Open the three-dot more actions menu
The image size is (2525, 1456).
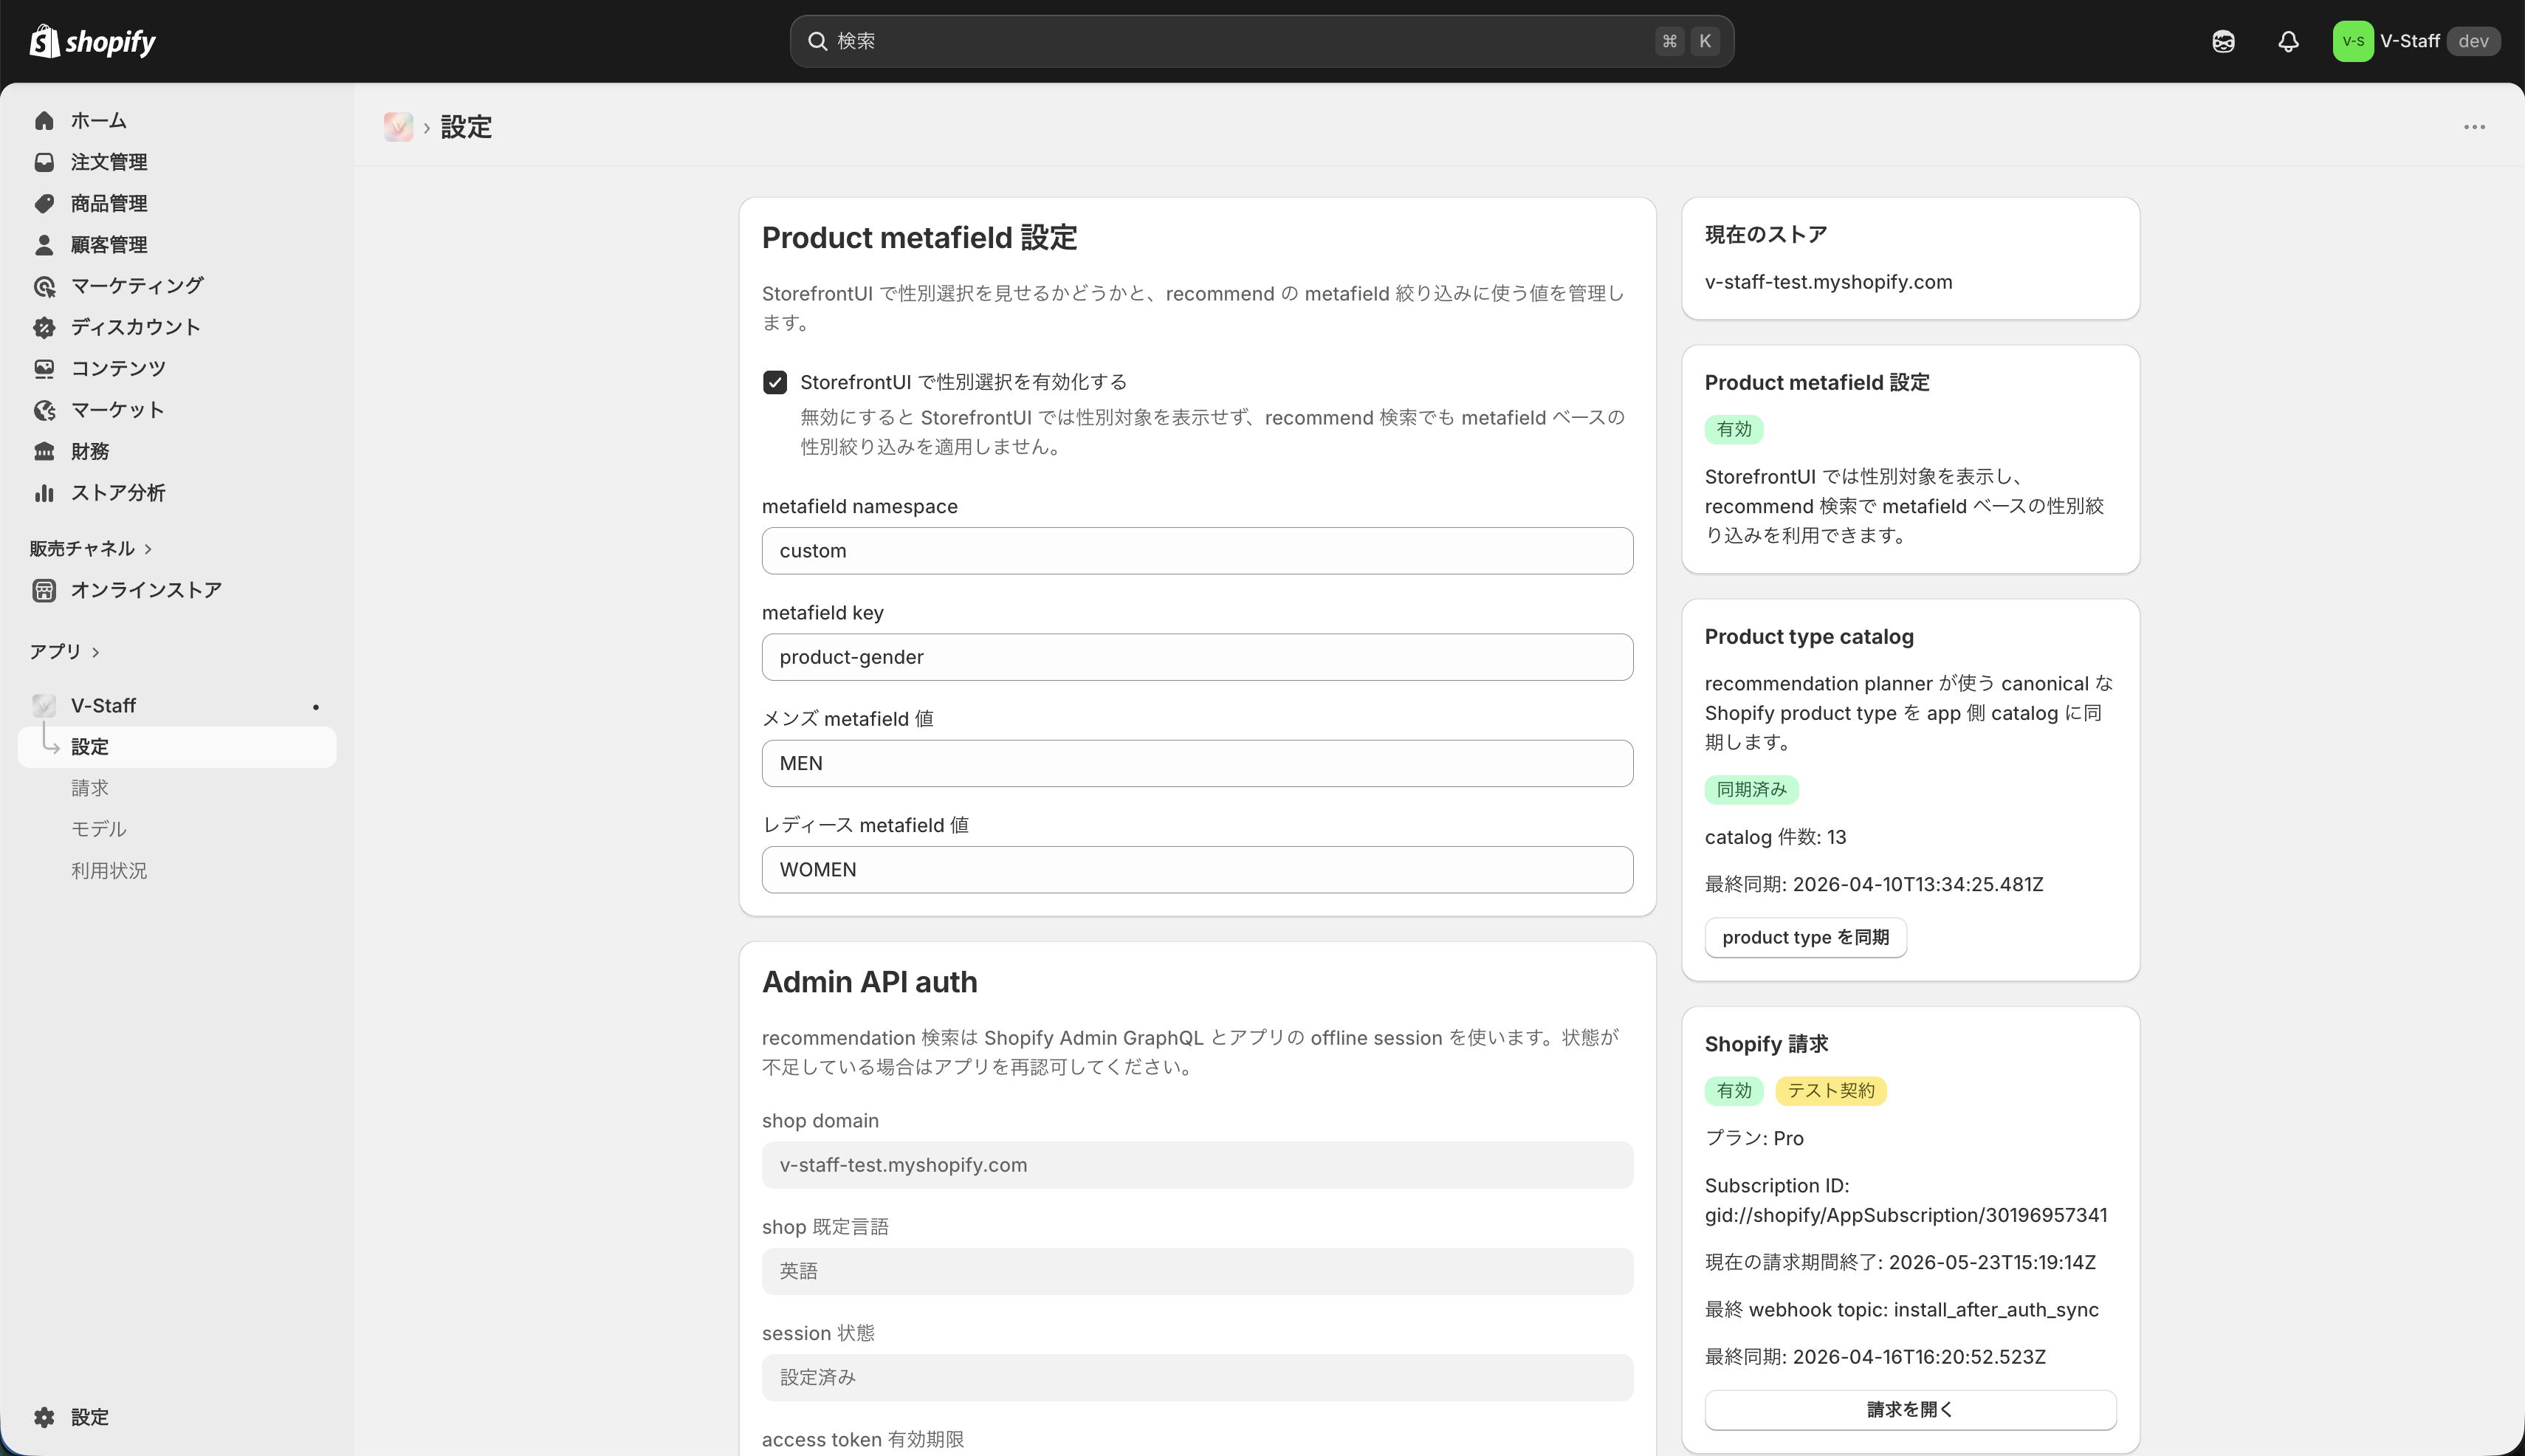[2474, 127]
